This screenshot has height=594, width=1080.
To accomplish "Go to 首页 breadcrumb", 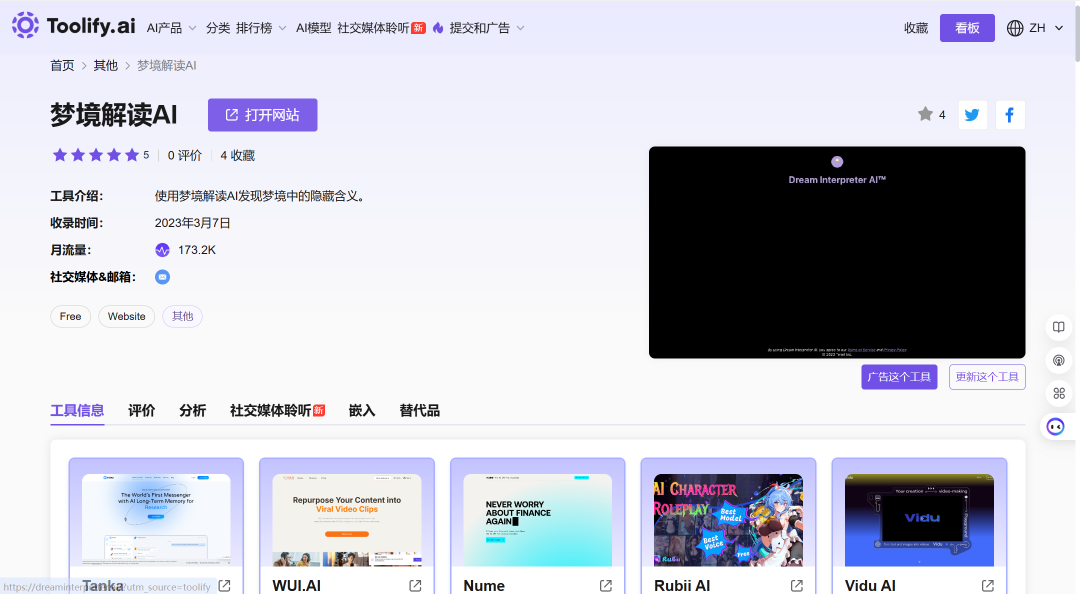I will tap(62, 65).
